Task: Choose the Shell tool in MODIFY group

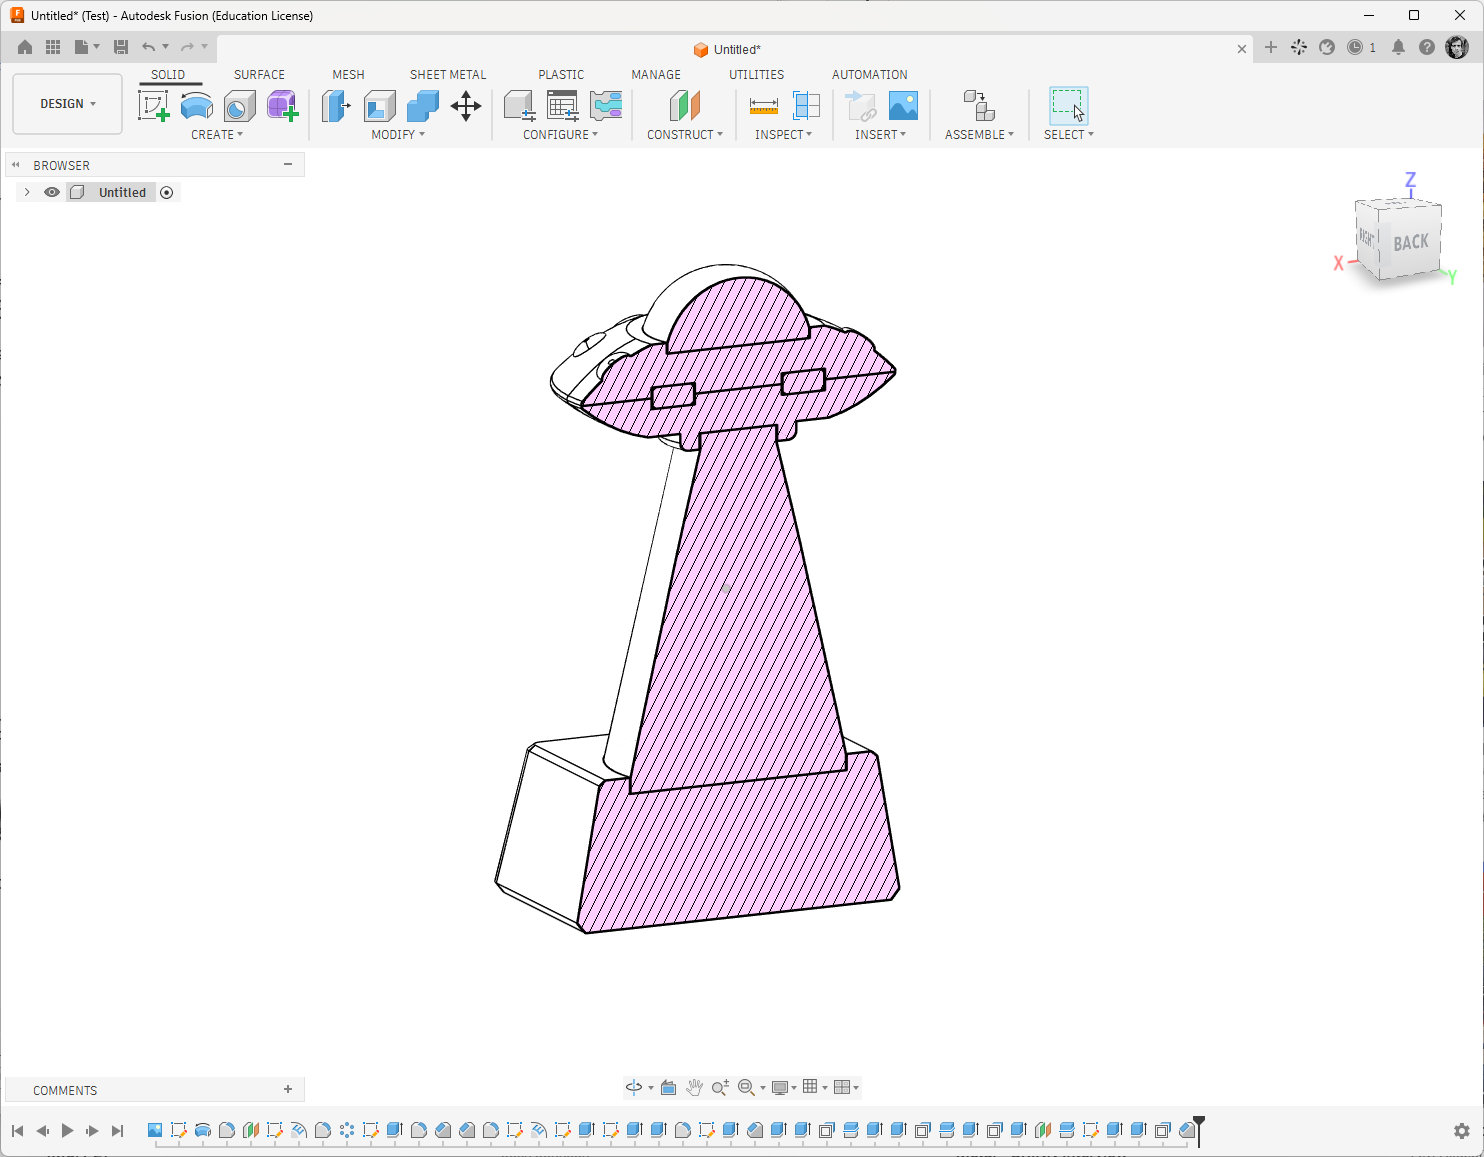Action: click(x=380, y=105)
